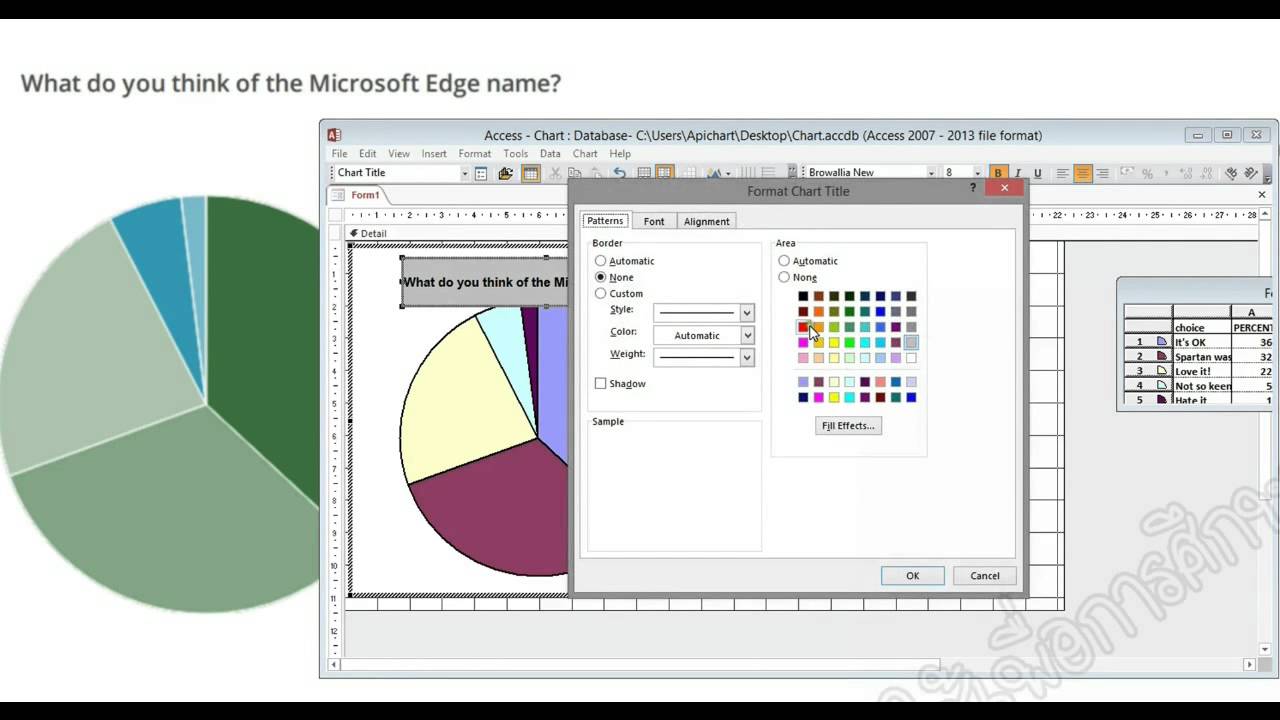Click the Access application icon in title bar
Image resolution: width=1280 pixels, height=720 pixels.
coord(334,135)
